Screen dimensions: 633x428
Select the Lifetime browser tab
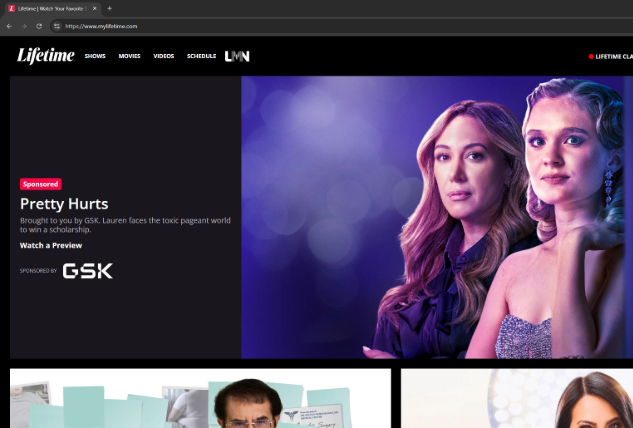tap(51, 8)
